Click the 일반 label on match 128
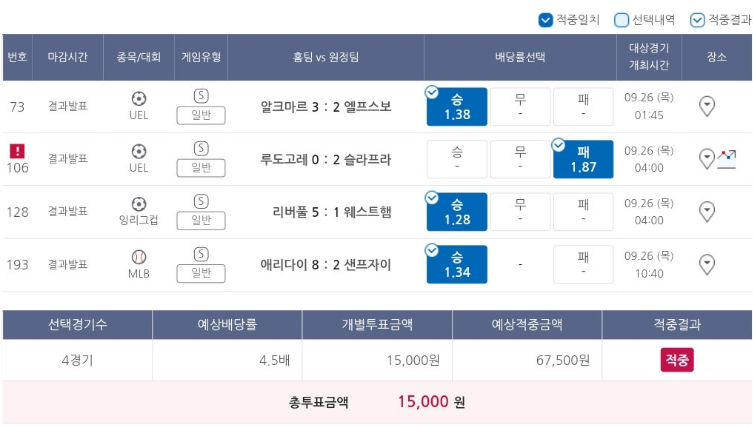The image size is (753, 426). coord(201,220)
